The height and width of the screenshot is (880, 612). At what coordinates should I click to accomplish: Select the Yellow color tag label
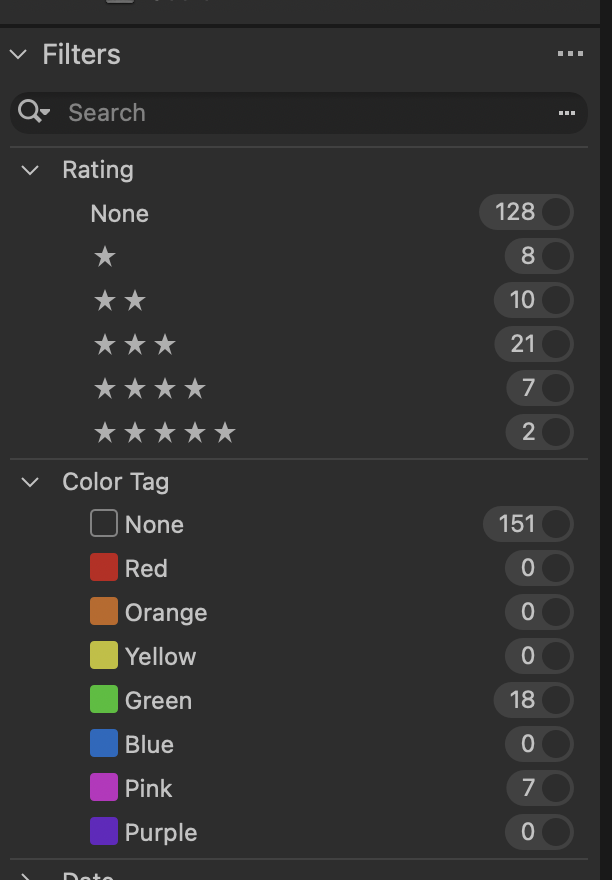pyautogui.click(x=160, y=657)
